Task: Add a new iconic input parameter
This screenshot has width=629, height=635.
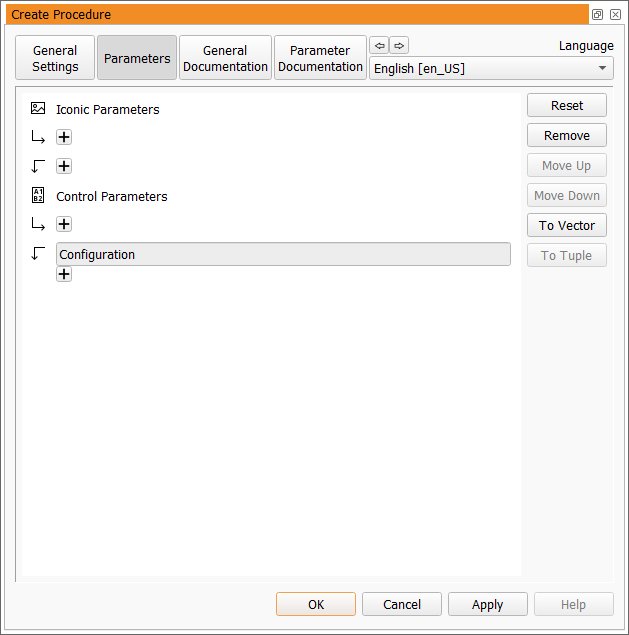Action: tap(64, 137)
